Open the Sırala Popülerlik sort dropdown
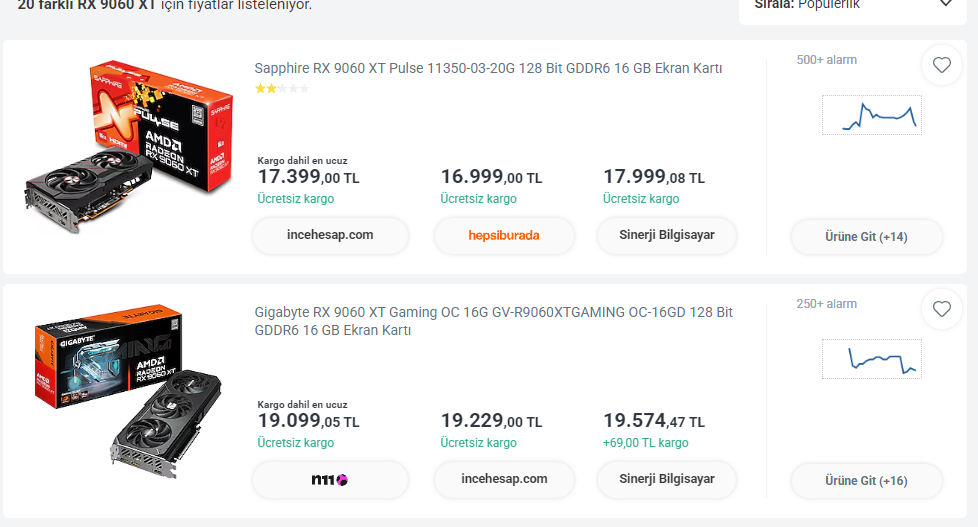 (x=853, y=6)
